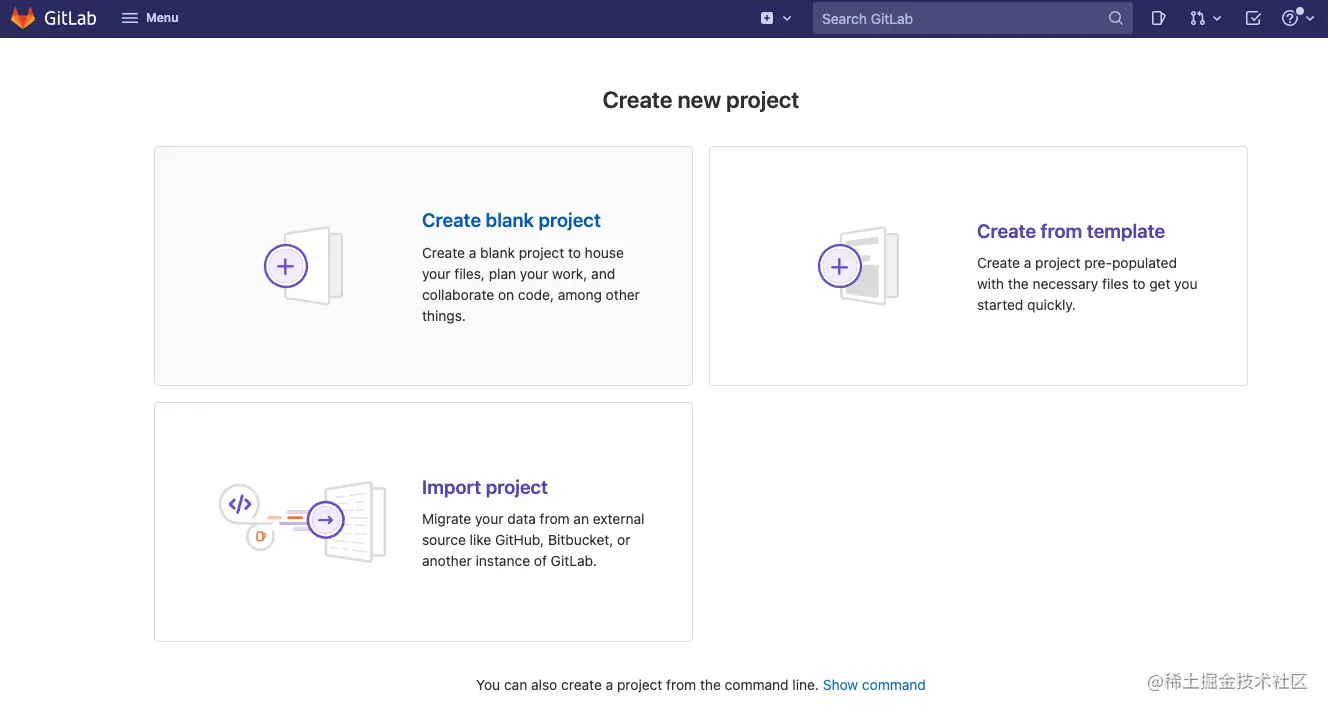Click the GitLab wordmark text
Viewport: 1328px width, 712px height.
tap(70, 18)
